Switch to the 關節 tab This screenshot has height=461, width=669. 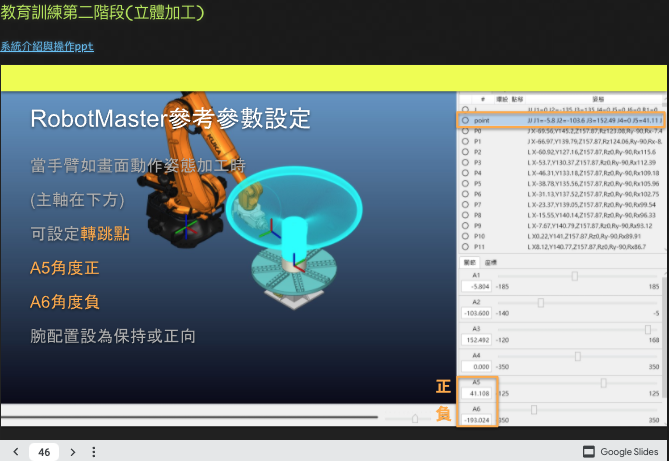coord(469,262)
